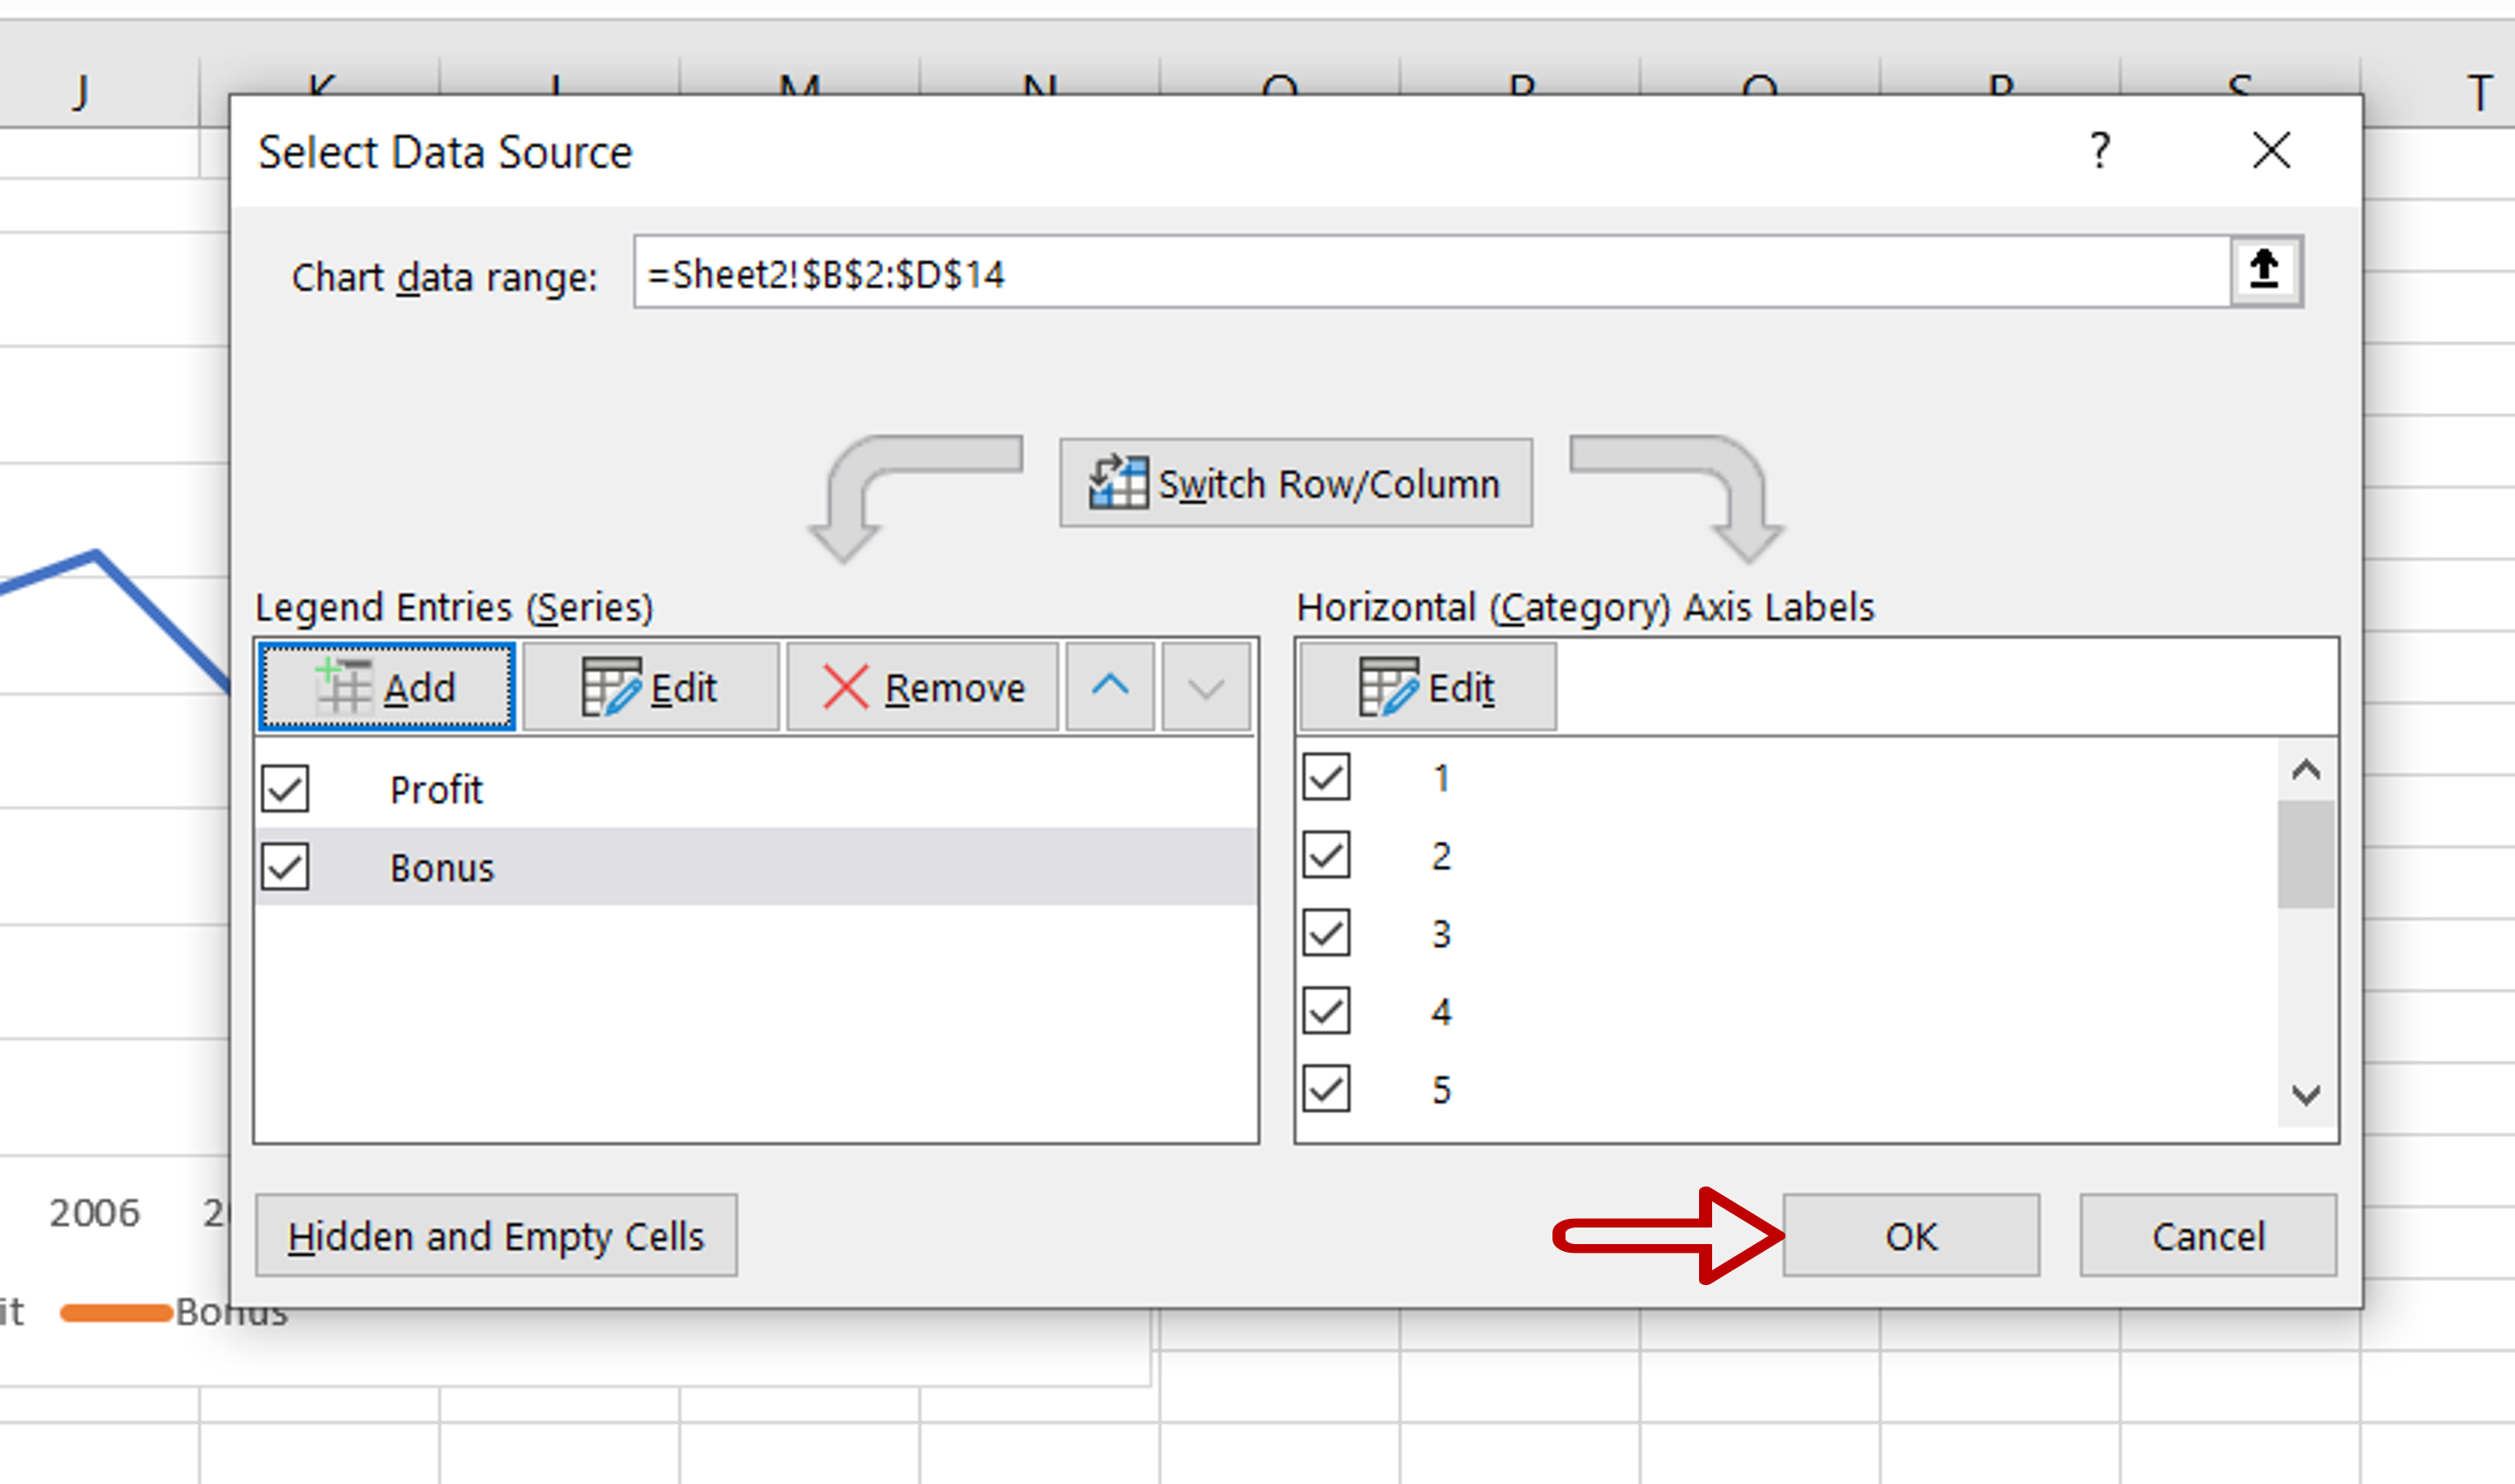Click the collapse dialog icon beside Chart data range

pyautogui.click(x=2264, y=270)
